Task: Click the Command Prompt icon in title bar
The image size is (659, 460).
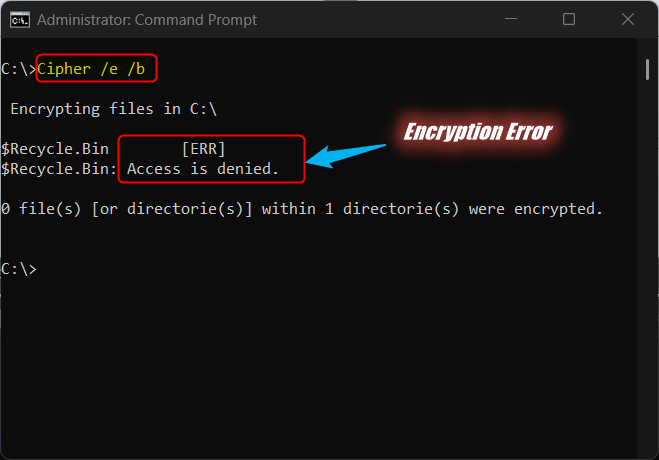Action: click(19, 19)
